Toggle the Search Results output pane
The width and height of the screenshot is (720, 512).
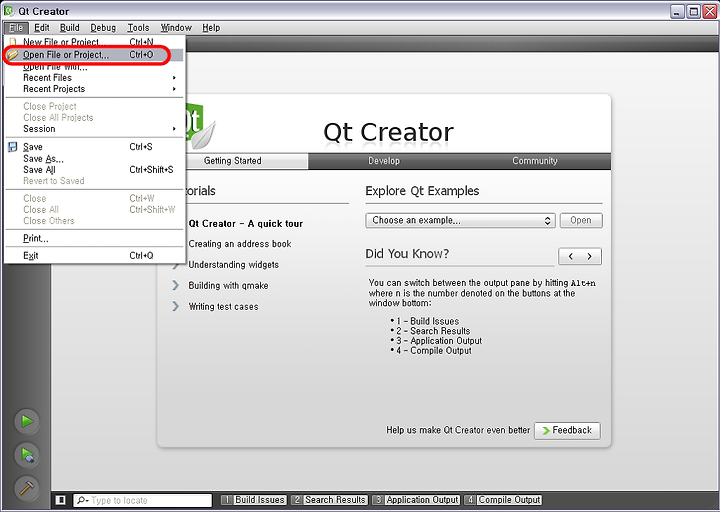pyautogui.click(x=330, y=500)
